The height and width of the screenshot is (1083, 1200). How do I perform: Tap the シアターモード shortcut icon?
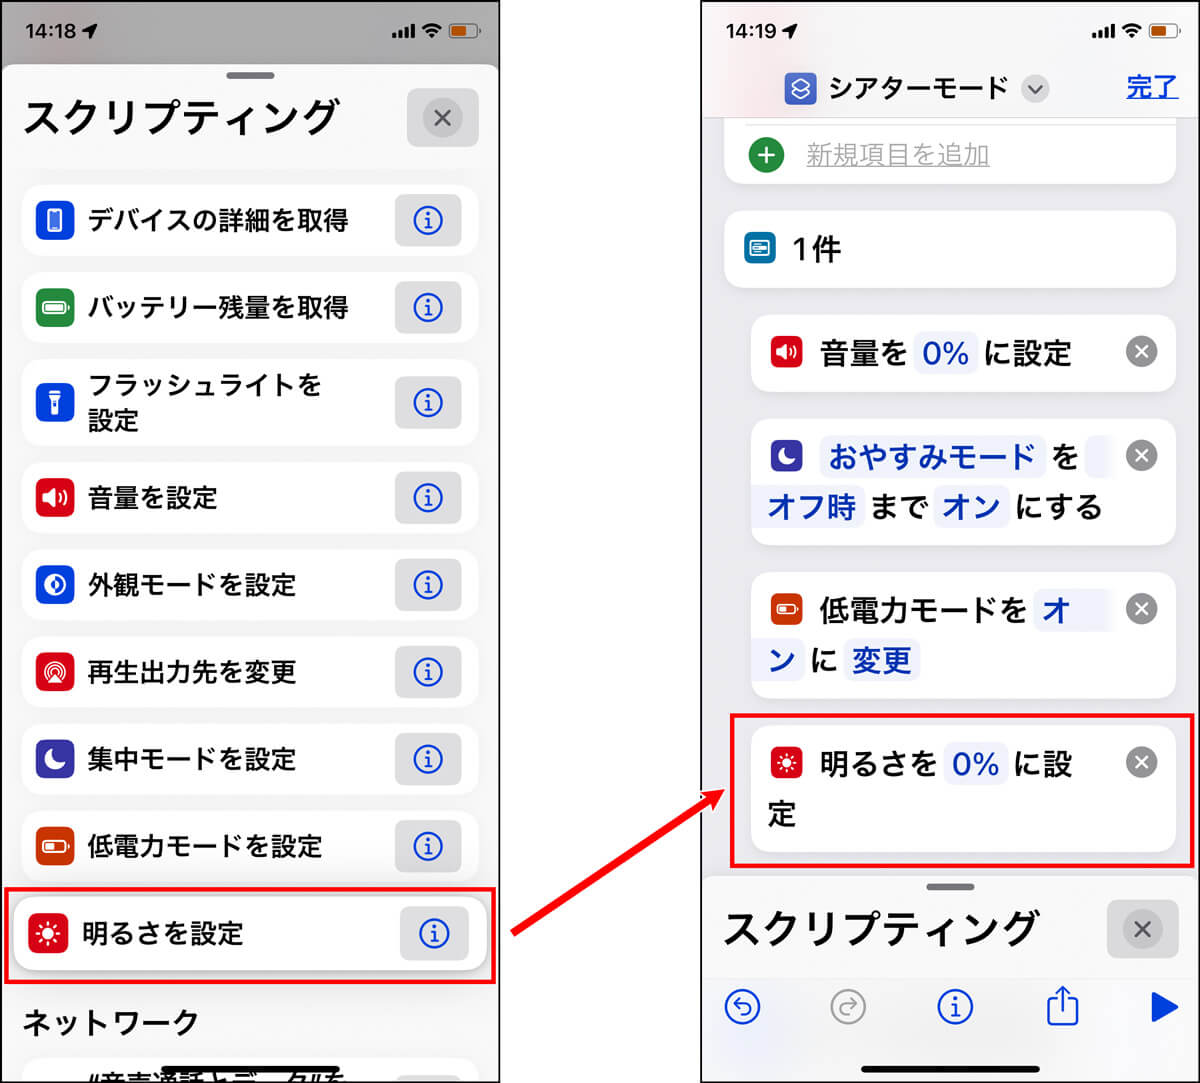[799, 89]
